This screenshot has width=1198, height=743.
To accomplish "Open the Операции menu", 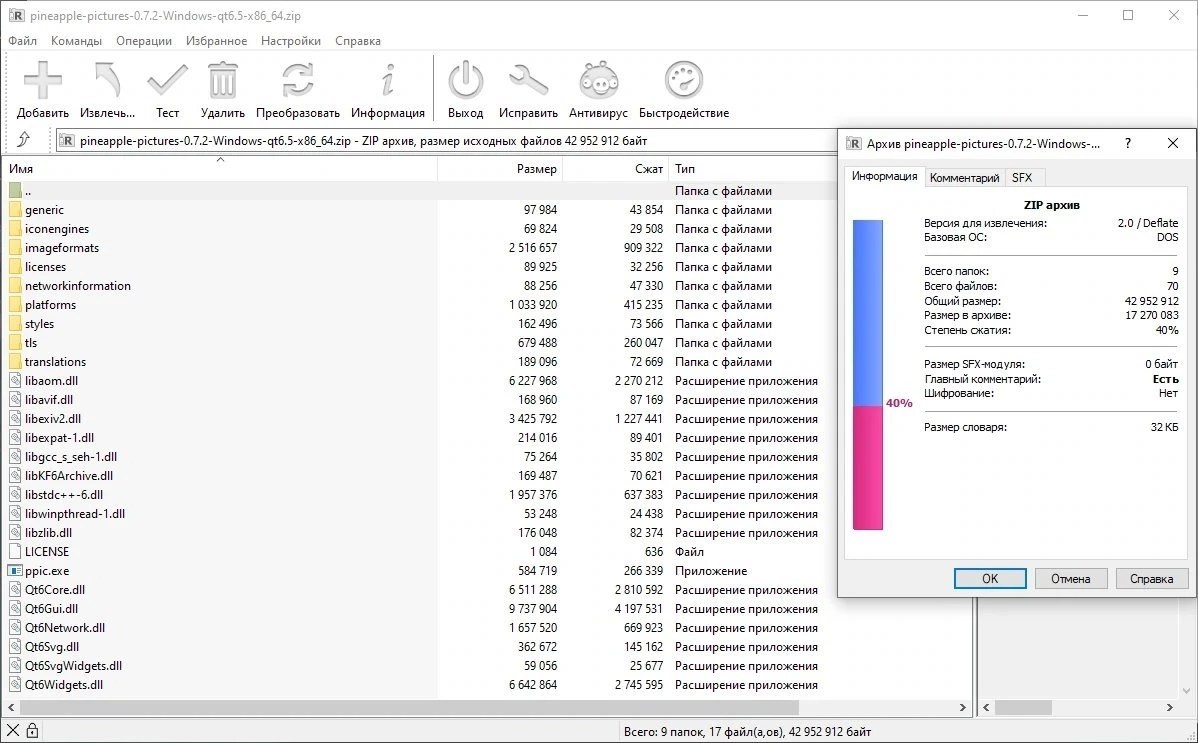I will [144, 41].
